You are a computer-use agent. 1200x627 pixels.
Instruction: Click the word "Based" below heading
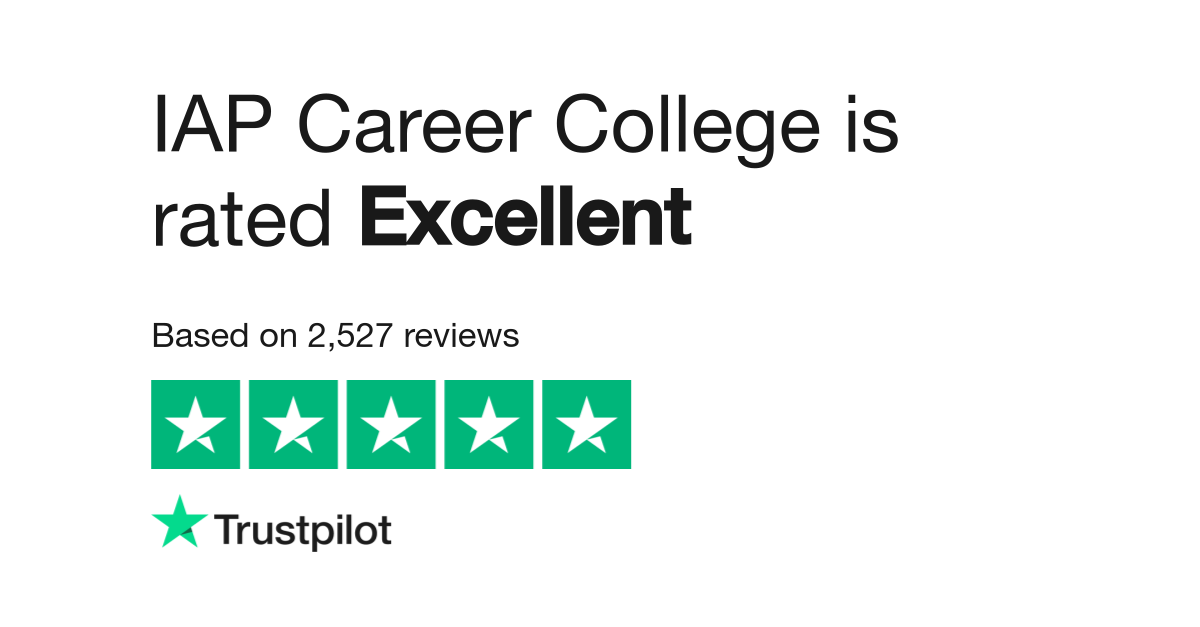click(x=193, y=336)
